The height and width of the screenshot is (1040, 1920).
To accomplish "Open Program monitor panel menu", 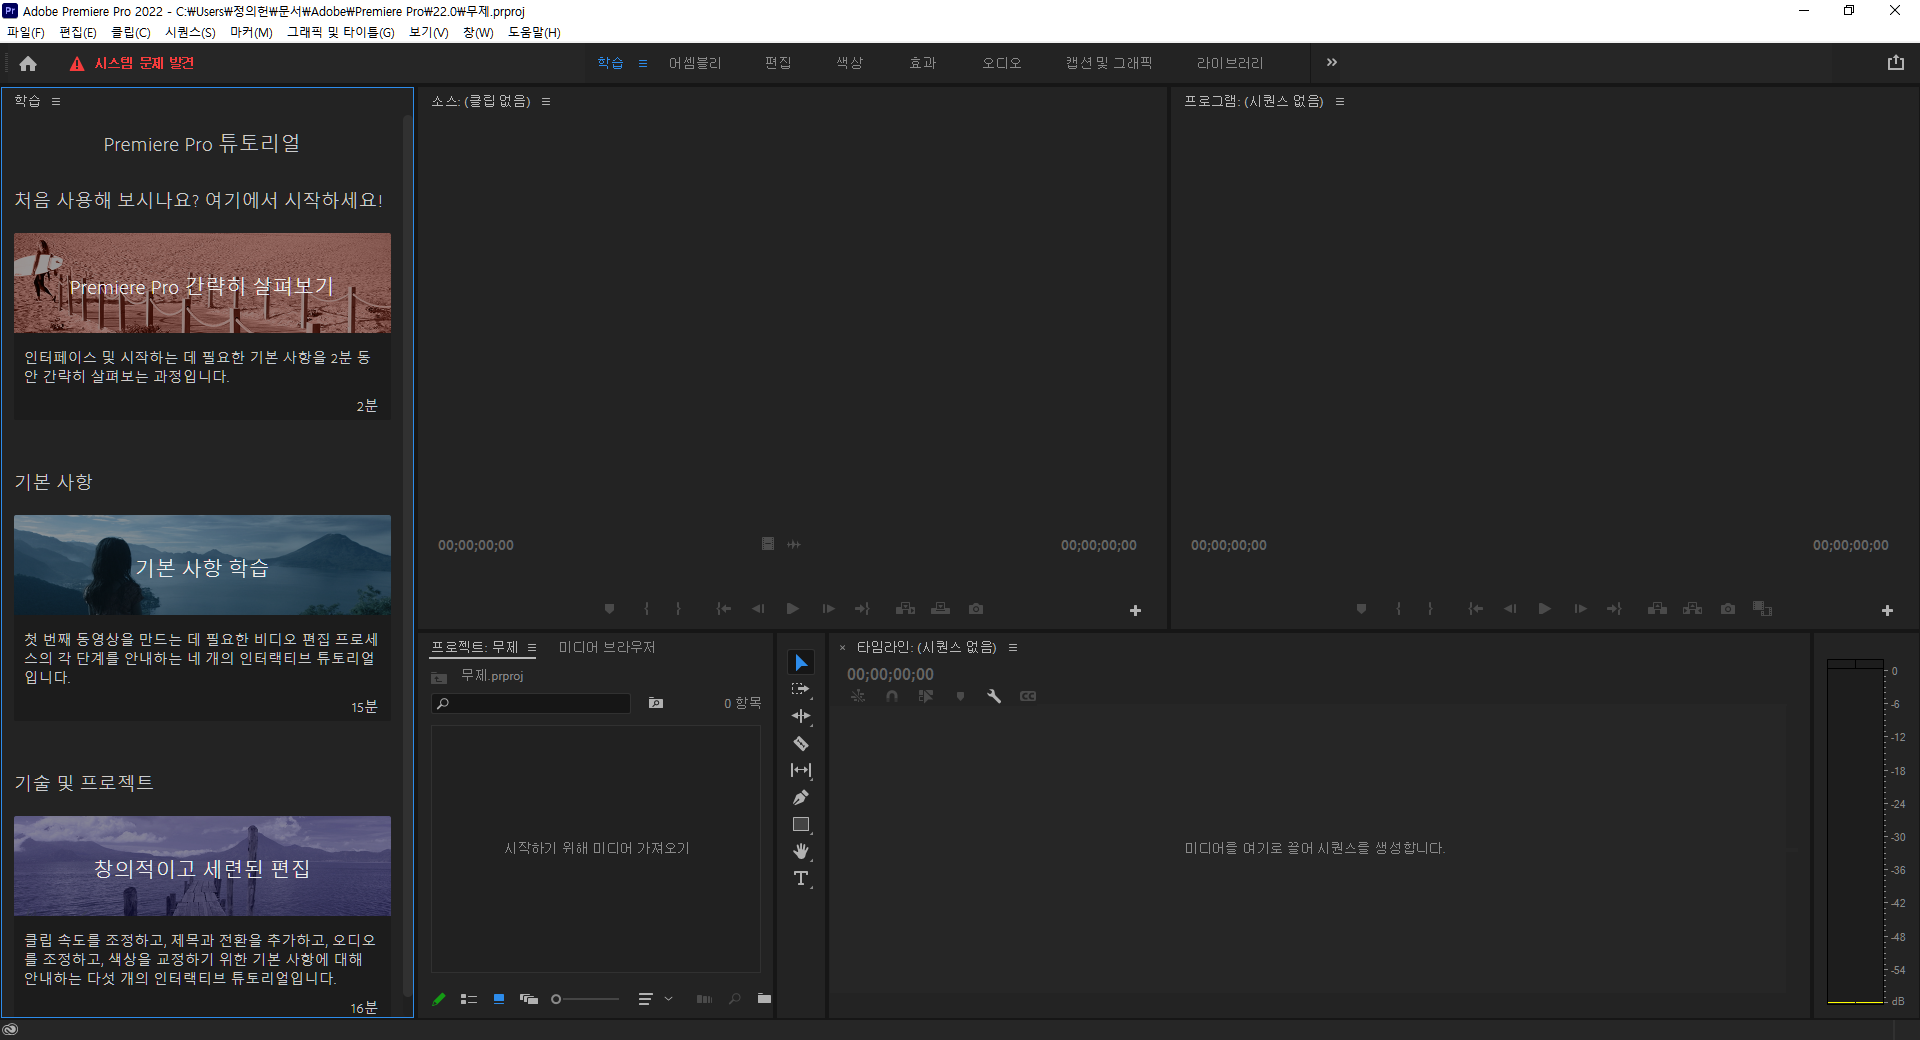I will pos(1340,101).
